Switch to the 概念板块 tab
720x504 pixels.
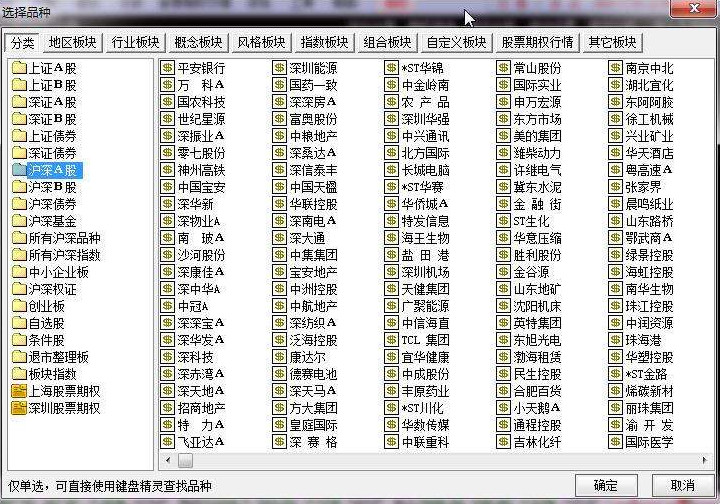tap(198, 43)
